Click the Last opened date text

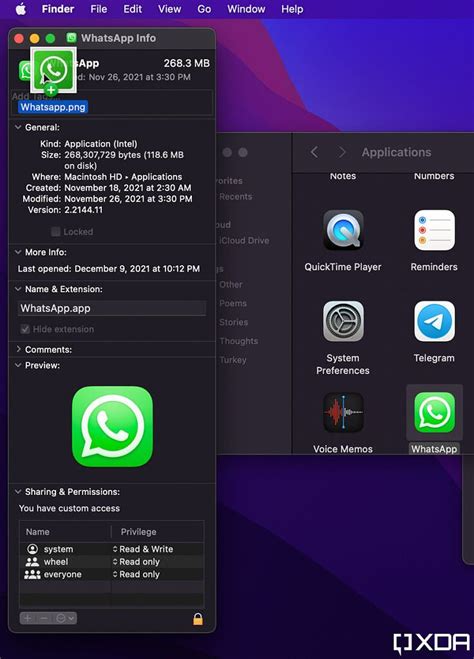point(137,269)
